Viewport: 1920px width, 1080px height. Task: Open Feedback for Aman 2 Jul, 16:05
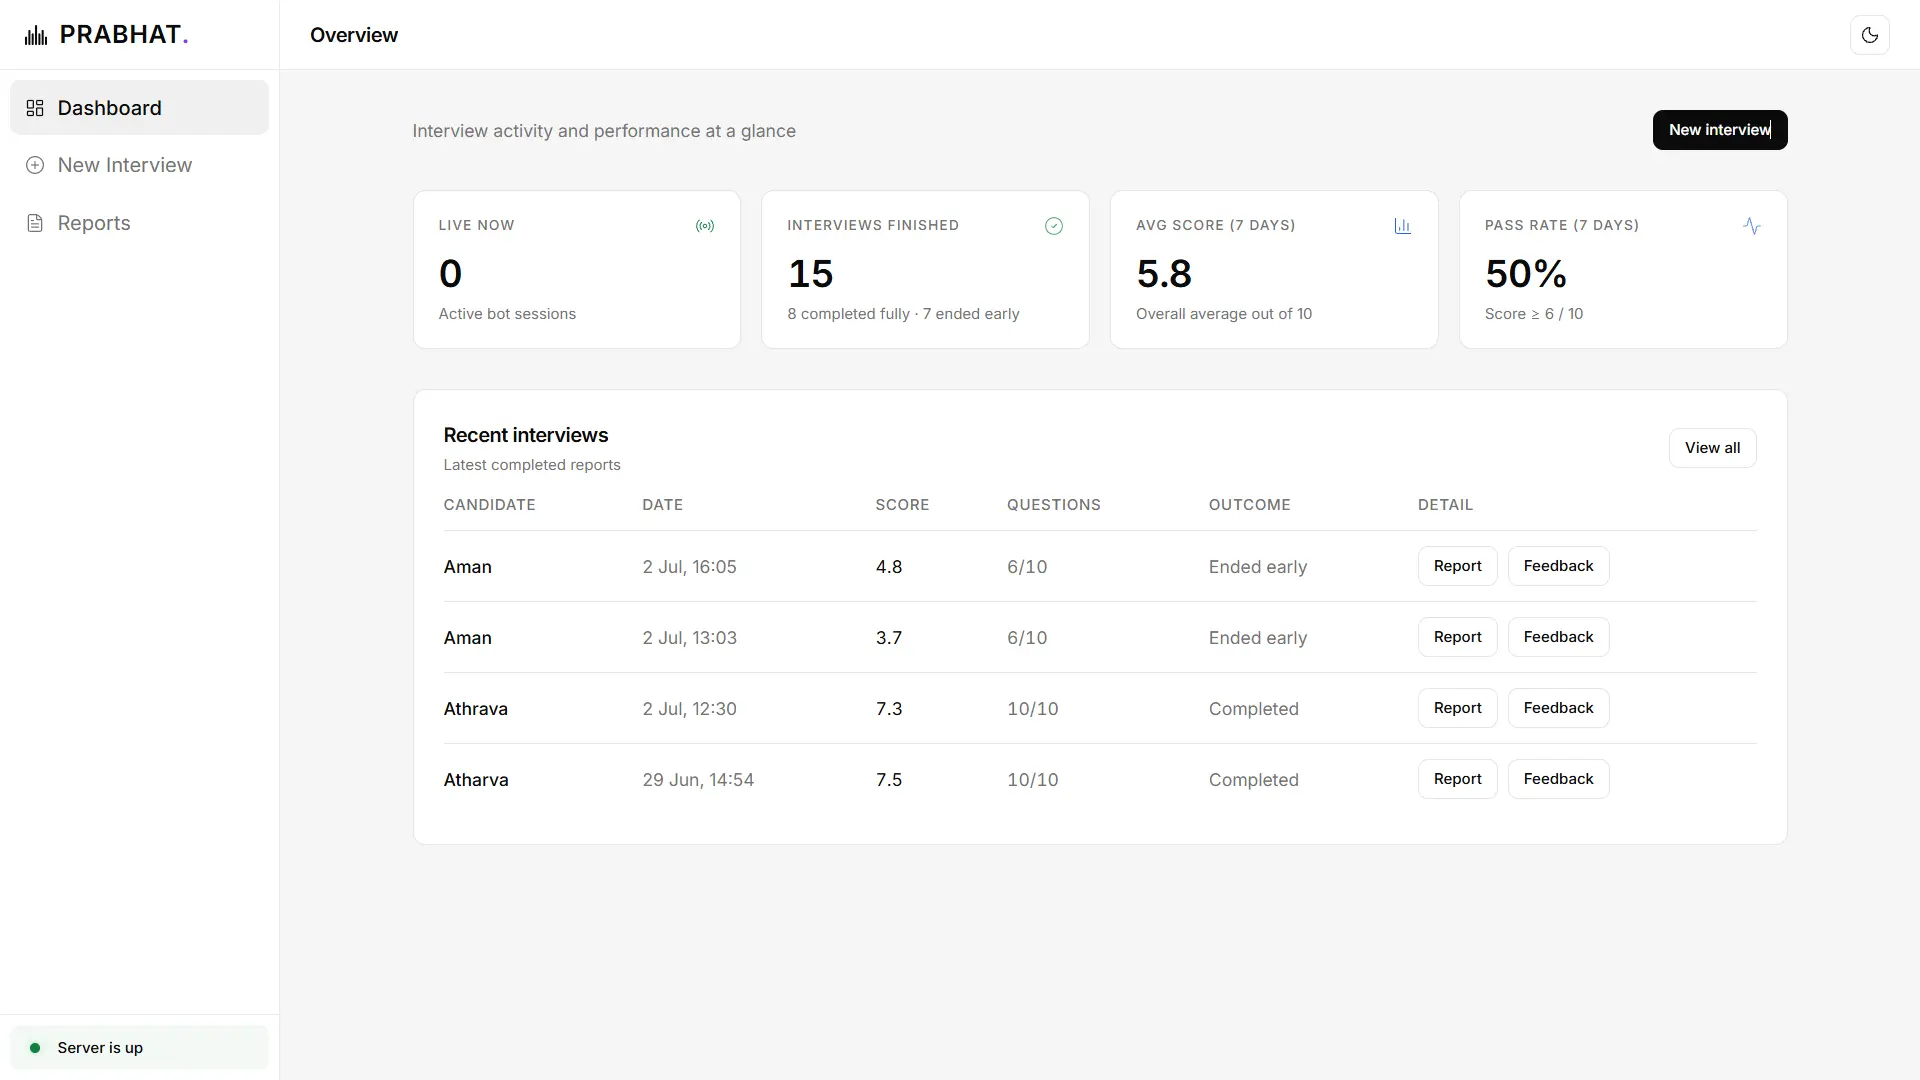click(1558, 566)
